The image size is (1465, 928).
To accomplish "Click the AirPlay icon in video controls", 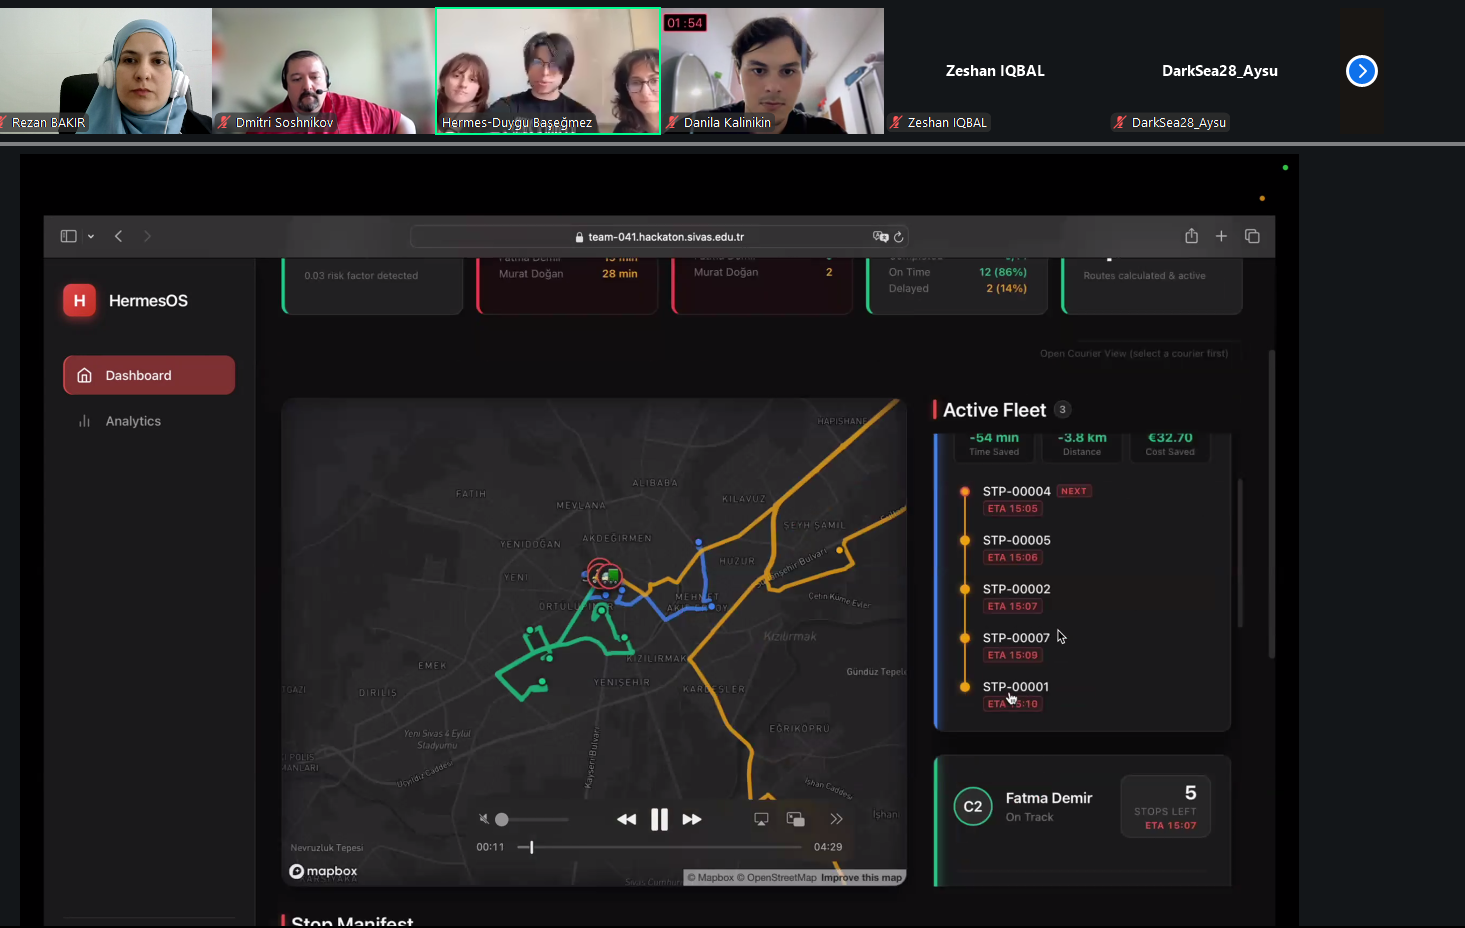I will coord(761,819).
